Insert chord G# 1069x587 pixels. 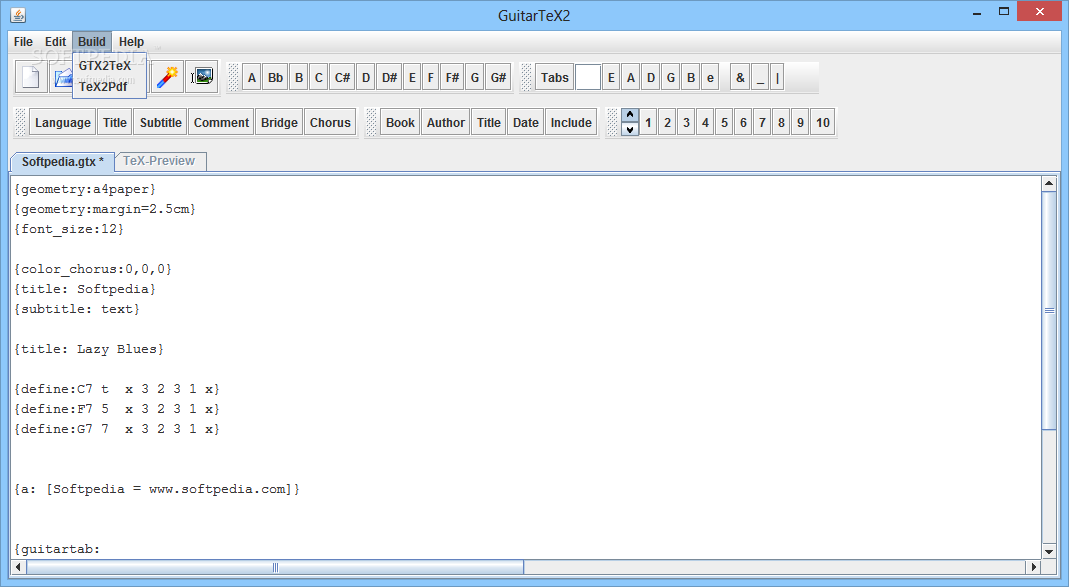pos(498,78)
